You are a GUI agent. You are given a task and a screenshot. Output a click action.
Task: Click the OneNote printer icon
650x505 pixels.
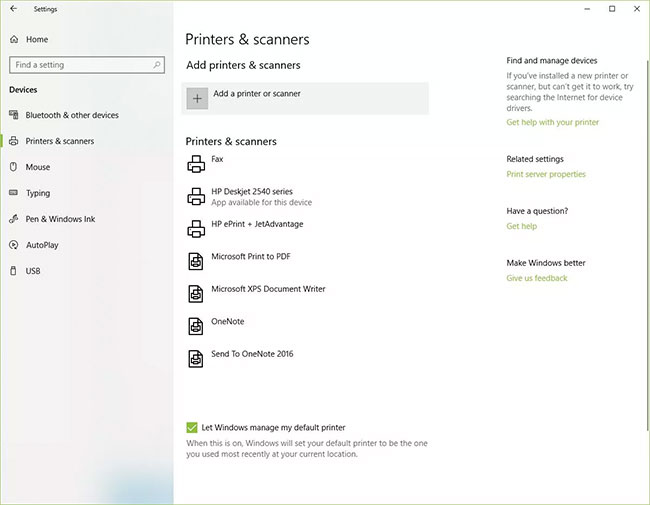point(196,326)
